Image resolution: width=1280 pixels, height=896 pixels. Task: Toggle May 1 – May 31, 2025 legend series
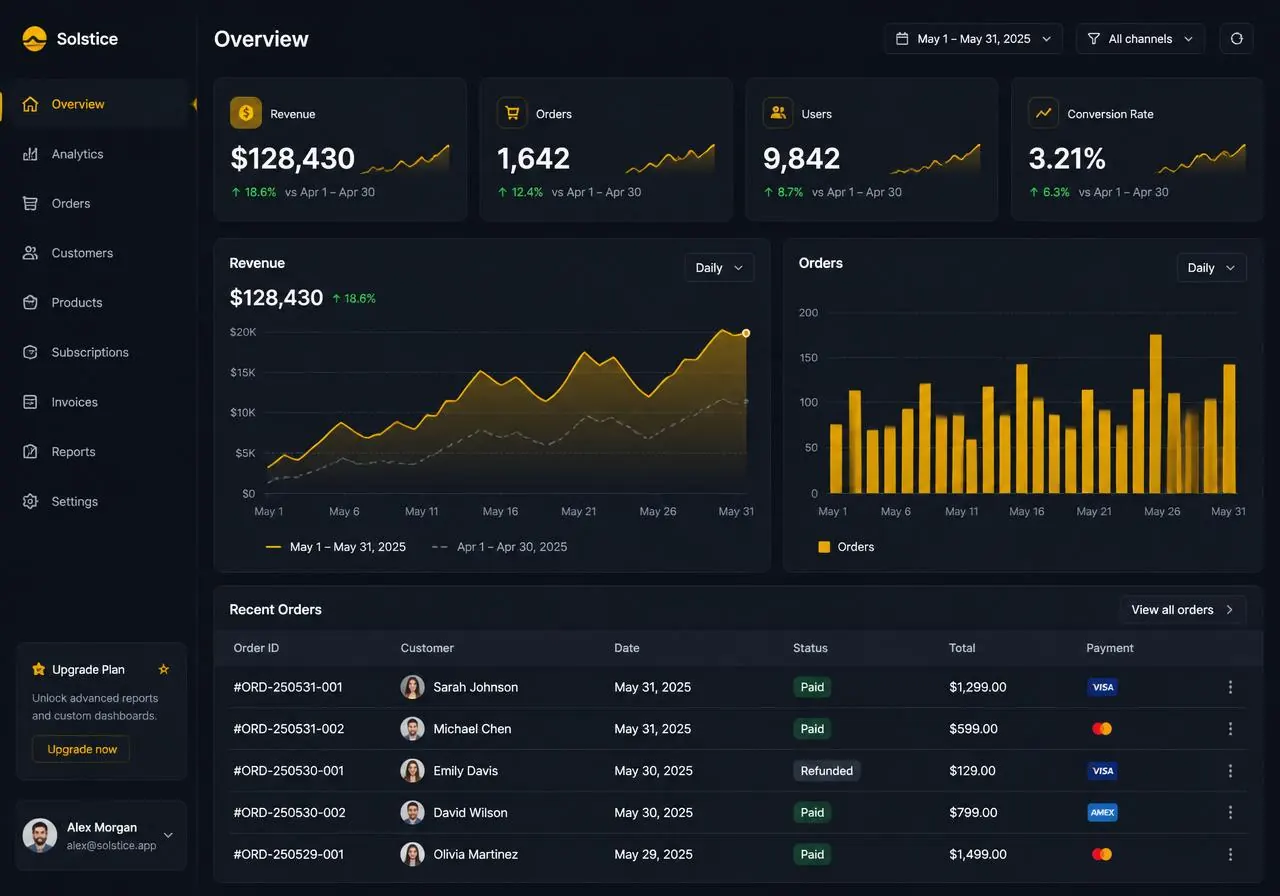(336, 547)
